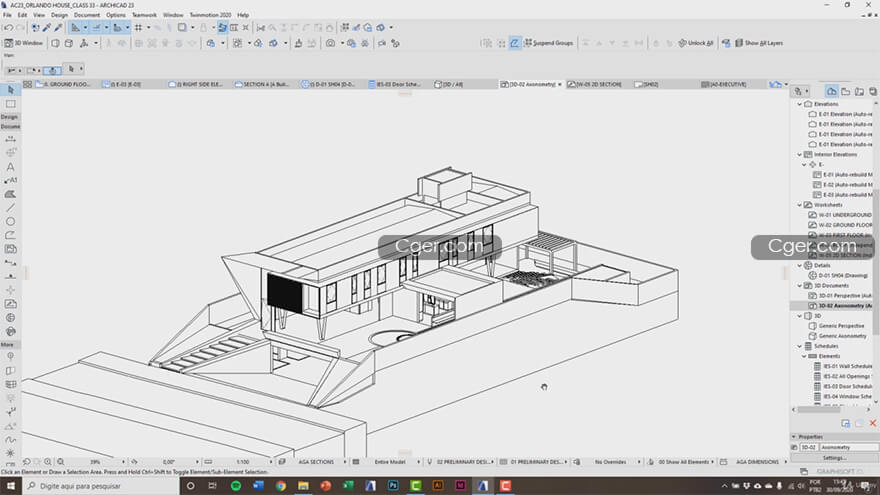This screenshot has width=880, height=495.
Task: Click the Settings button in Properties panel
Action: click(x=835, y=459)
